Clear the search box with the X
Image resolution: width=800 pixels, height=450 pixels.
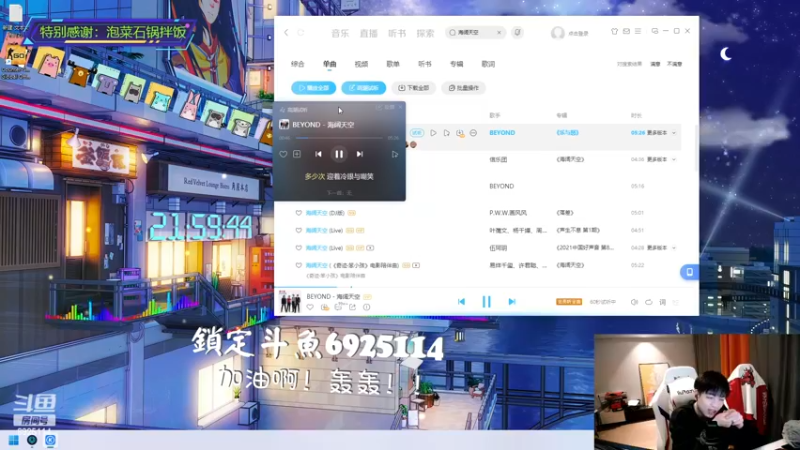(x=499, y=33)
